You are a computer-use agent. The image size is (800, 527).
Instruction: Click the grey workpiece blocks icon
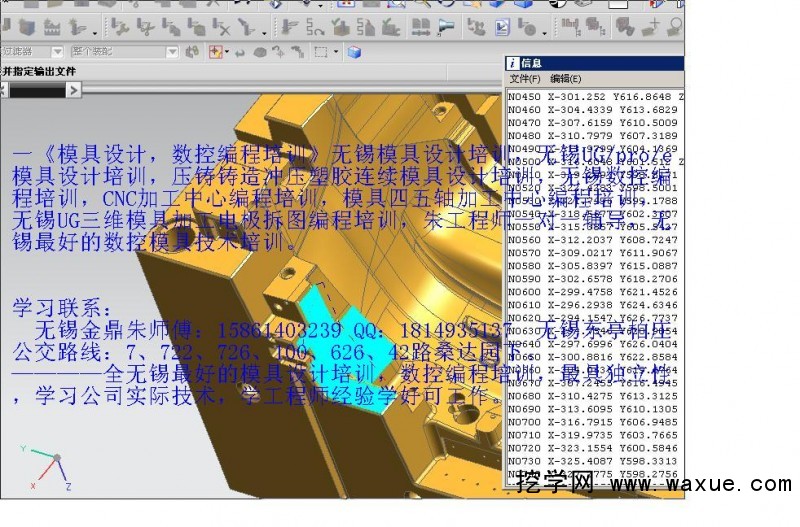click(x=625, y=27)
